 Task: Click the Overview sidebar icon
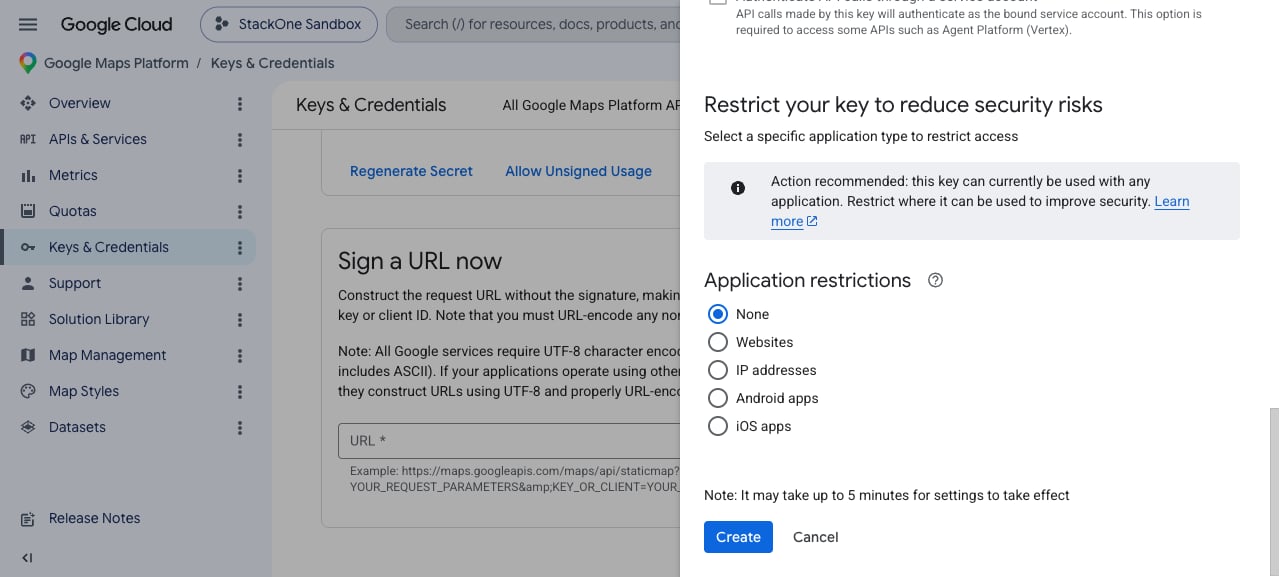point(28,103)
